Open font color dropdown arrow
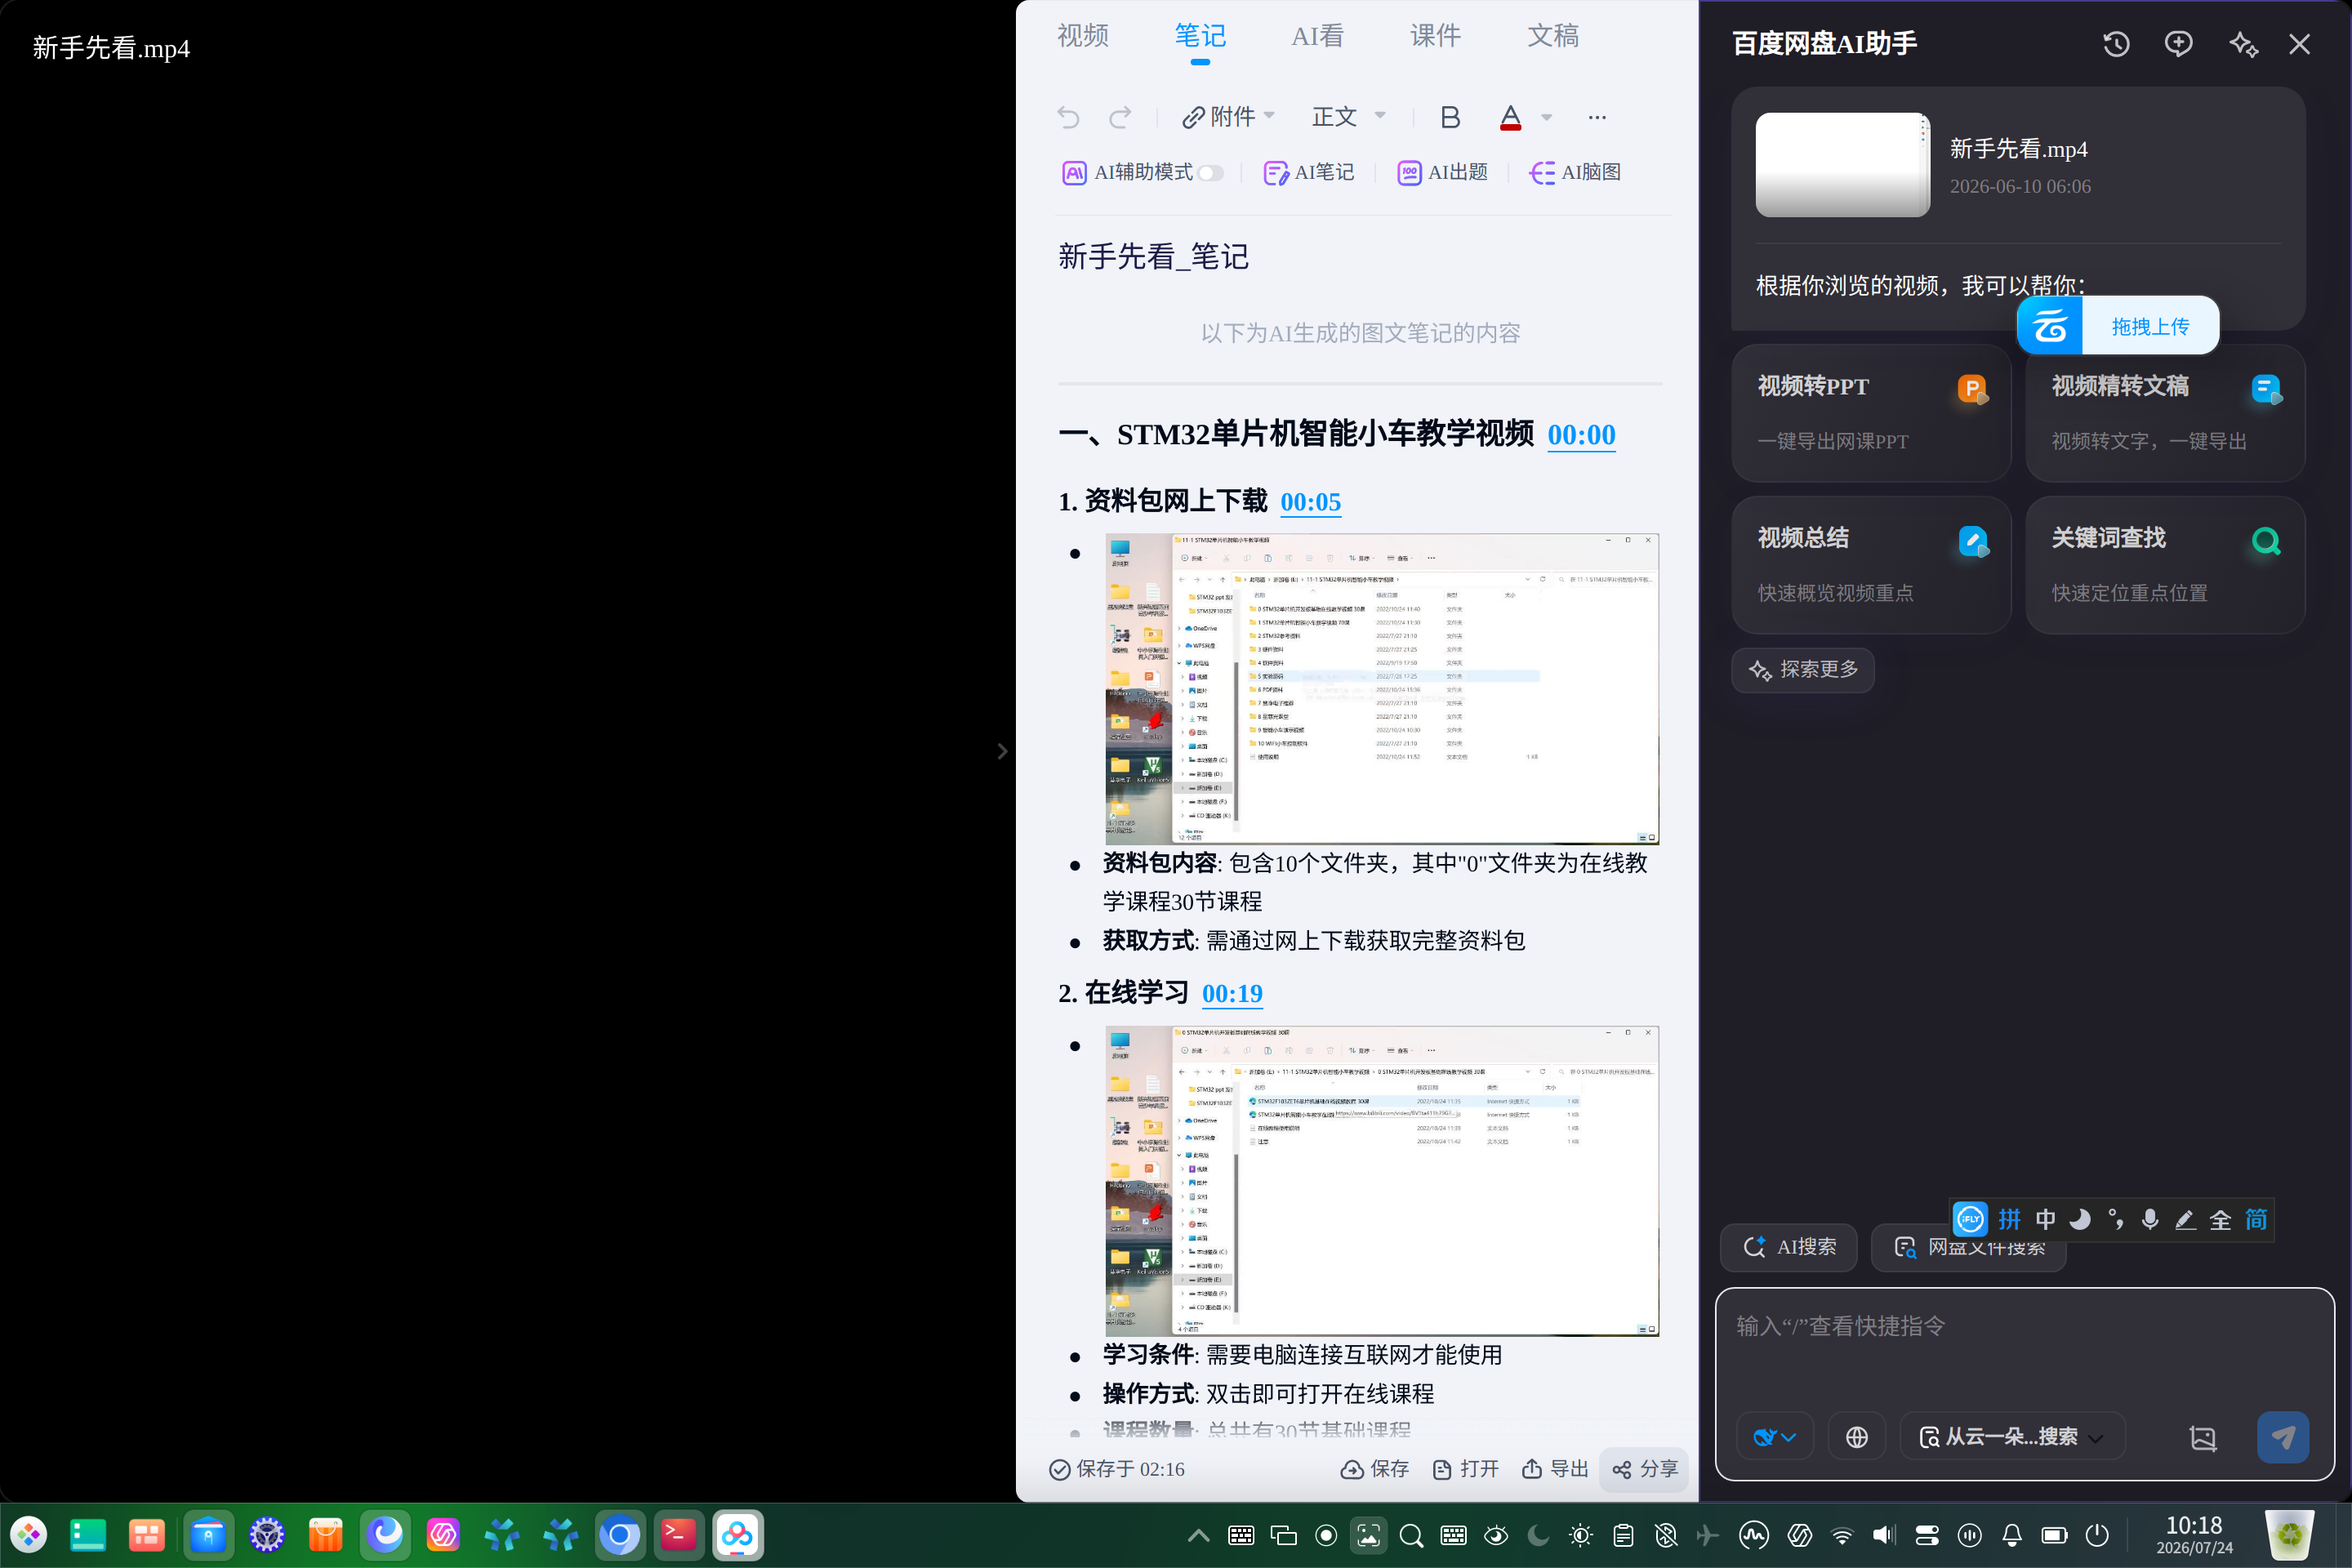Screen dimensions: 2352x1568 [x=1547, y=117]
